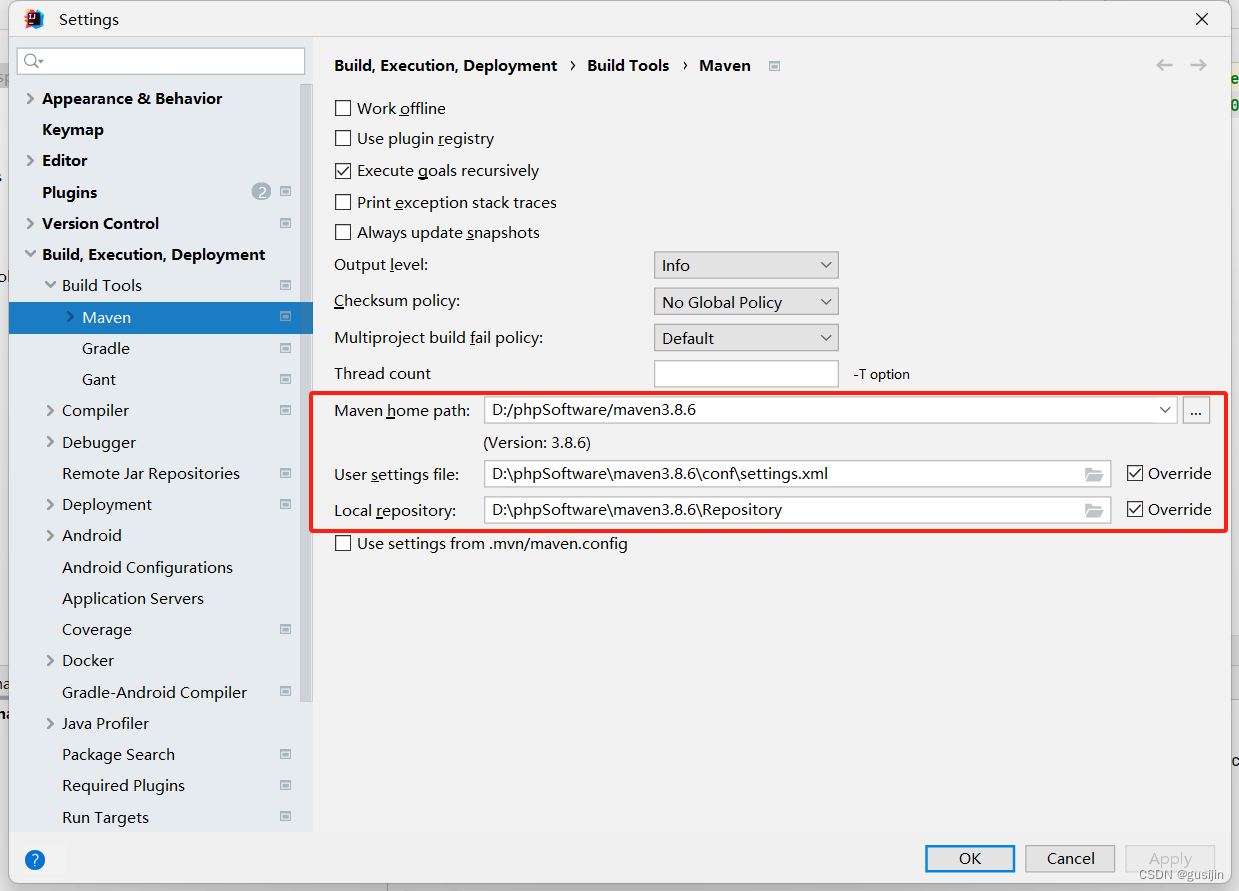Screen dimensions: 1239x891
Task: Click the project-level icon beside Coverage
Action: [285, 629]
